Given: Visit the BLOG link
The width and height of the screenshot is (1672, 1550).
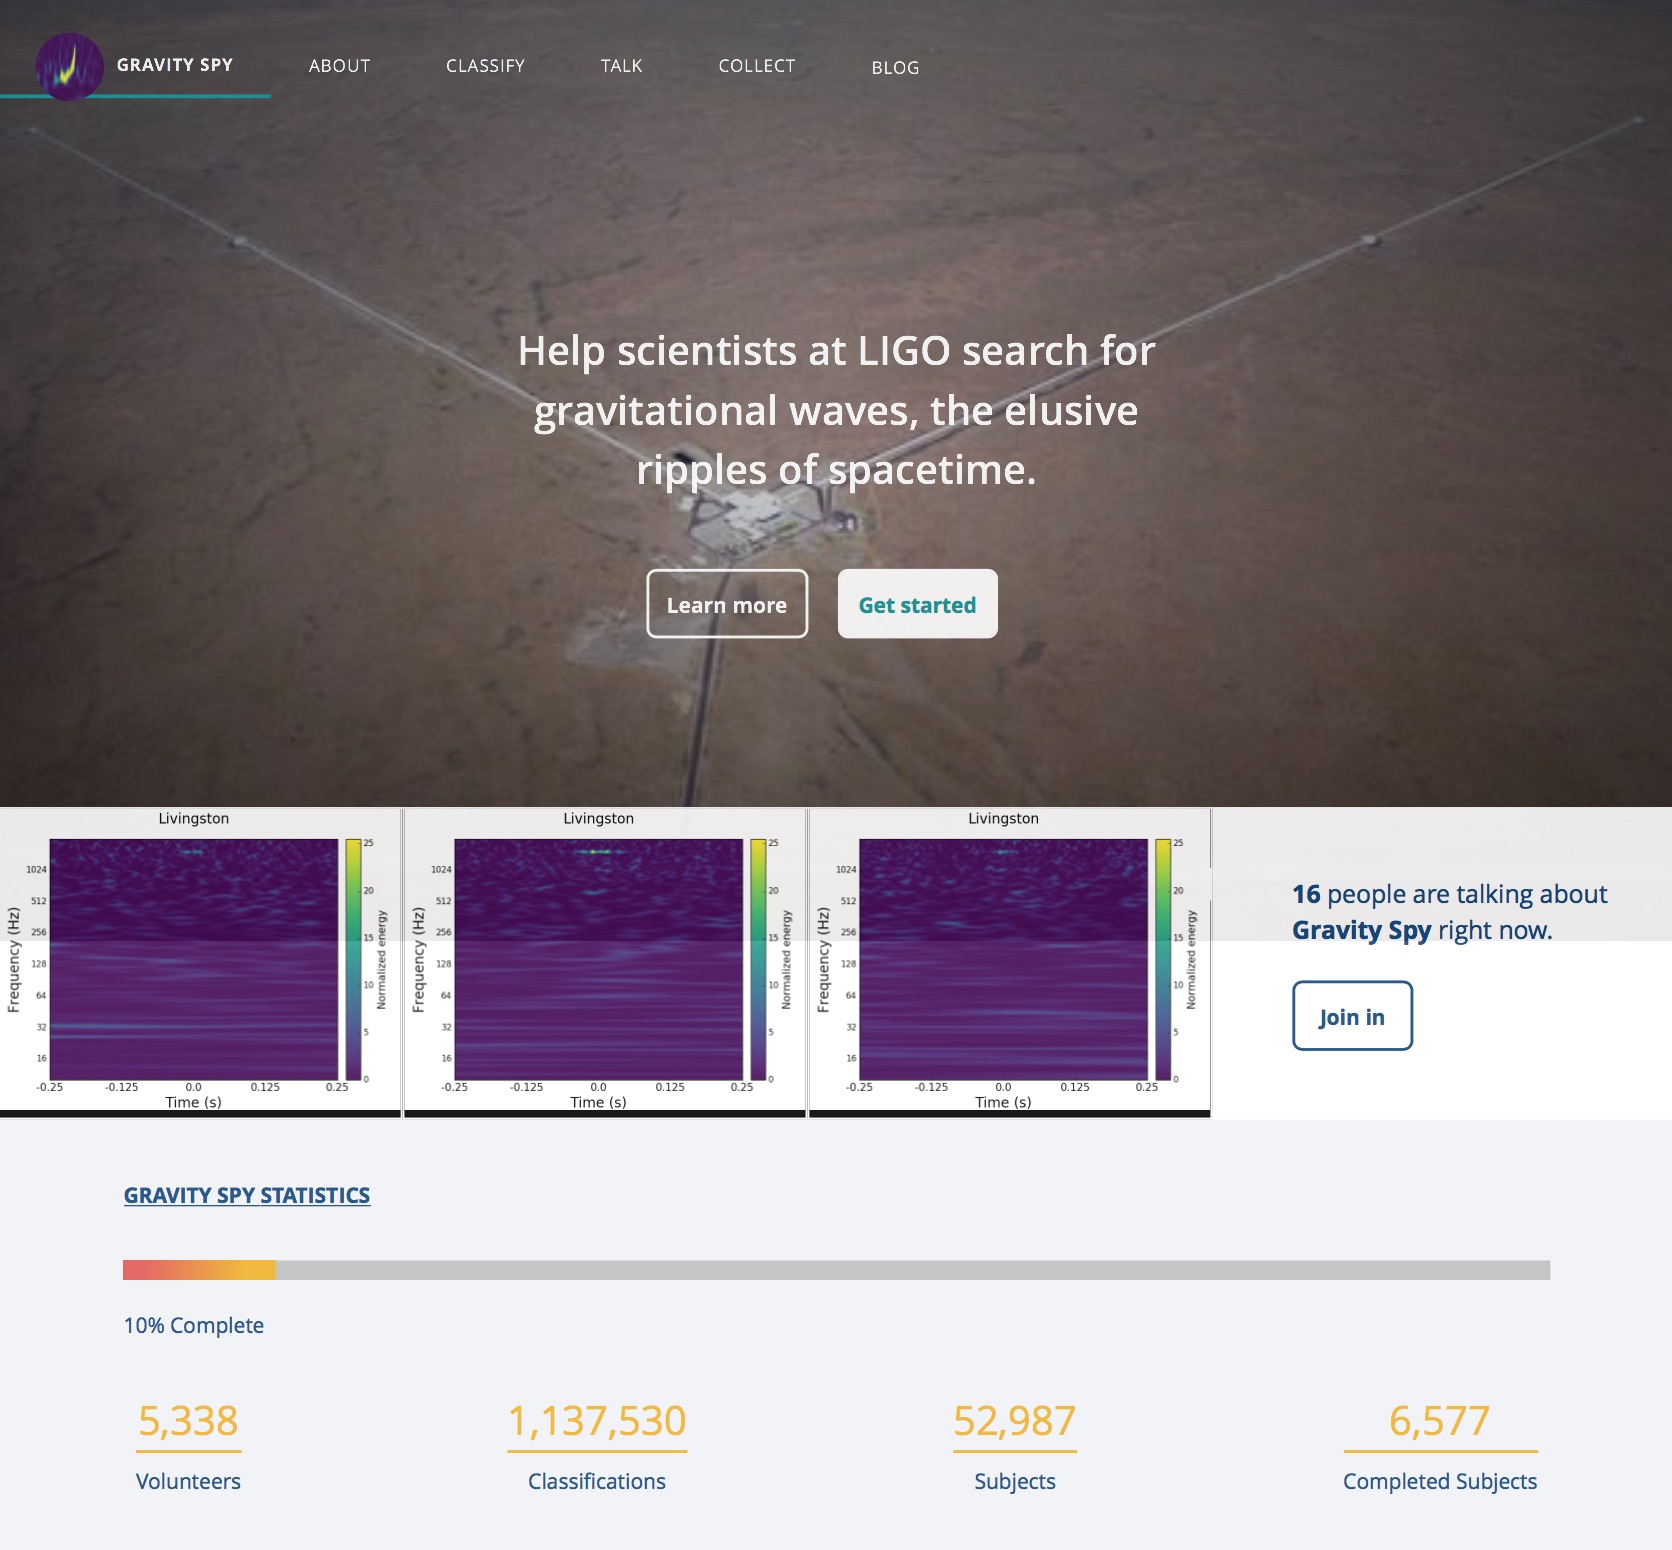Looking at the screenshot, I should (x=895, y=68).
